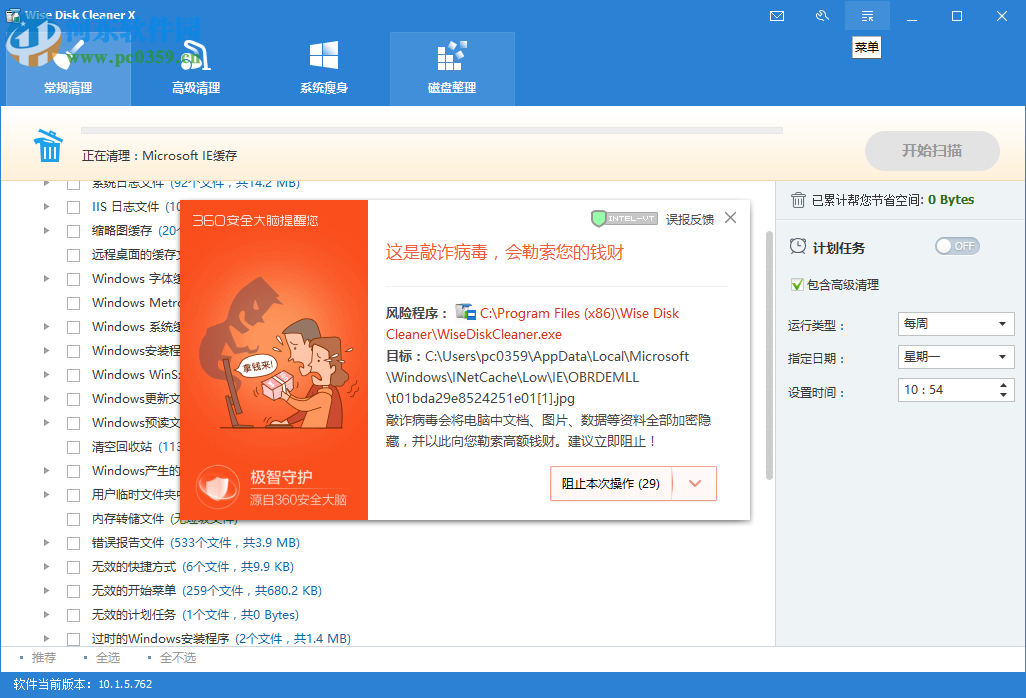Click the wrench settings icon in title bar

[822, 16]
